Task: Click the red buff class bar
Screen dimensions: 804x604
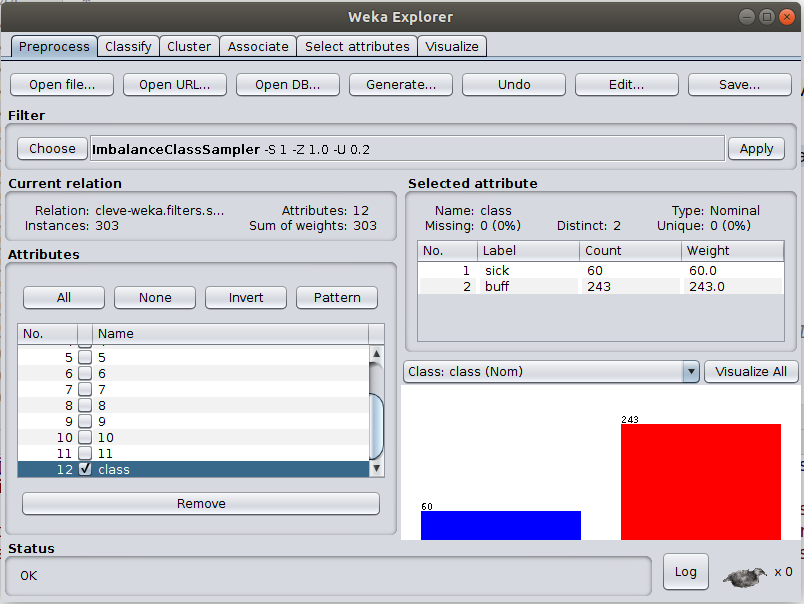Action: (701, 481)
